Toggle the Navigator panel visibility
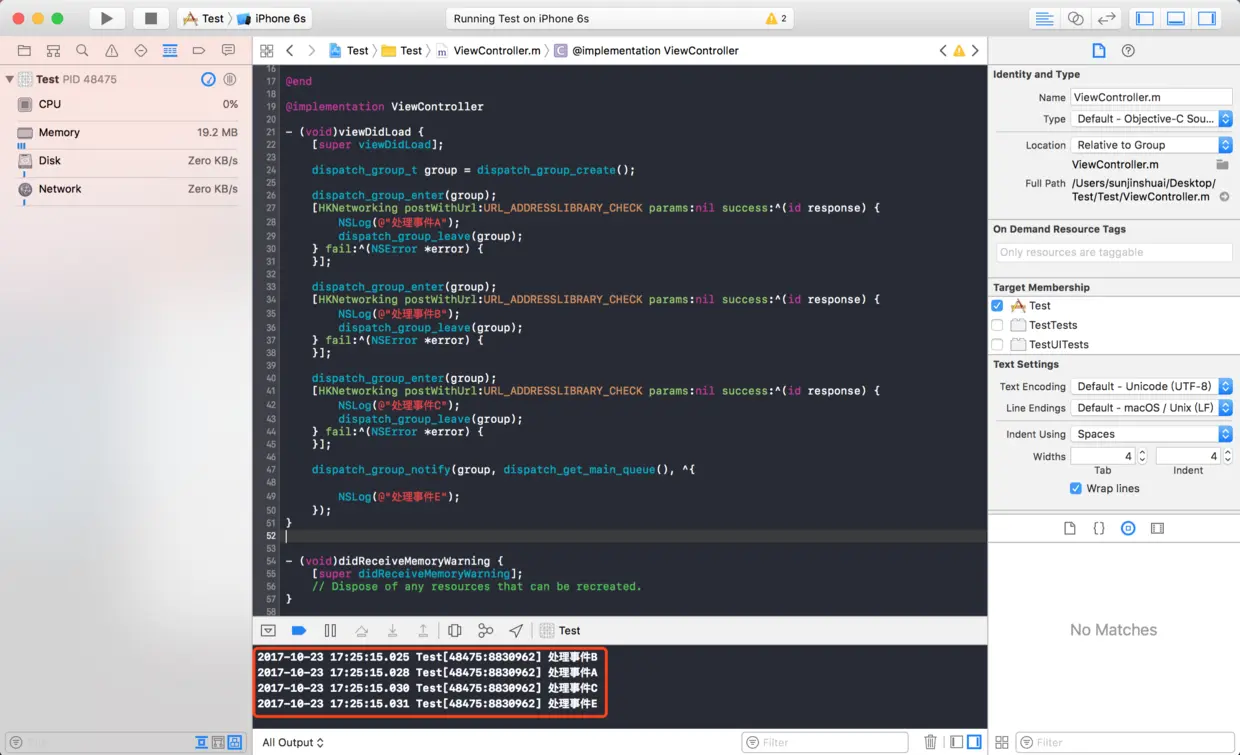 pyautogui.click(x=1145, y=18)
